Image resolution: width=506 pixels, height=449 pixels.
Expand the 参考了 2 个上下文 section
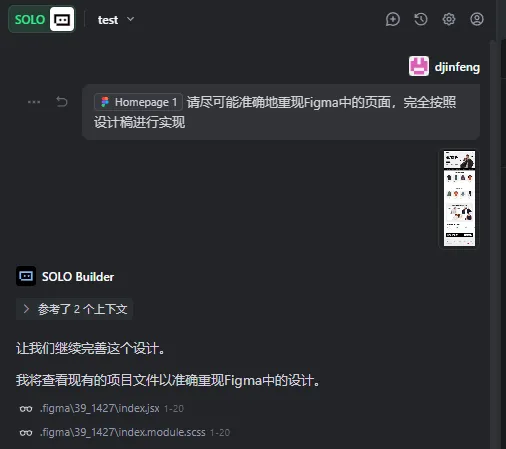[x=74, y=309]
